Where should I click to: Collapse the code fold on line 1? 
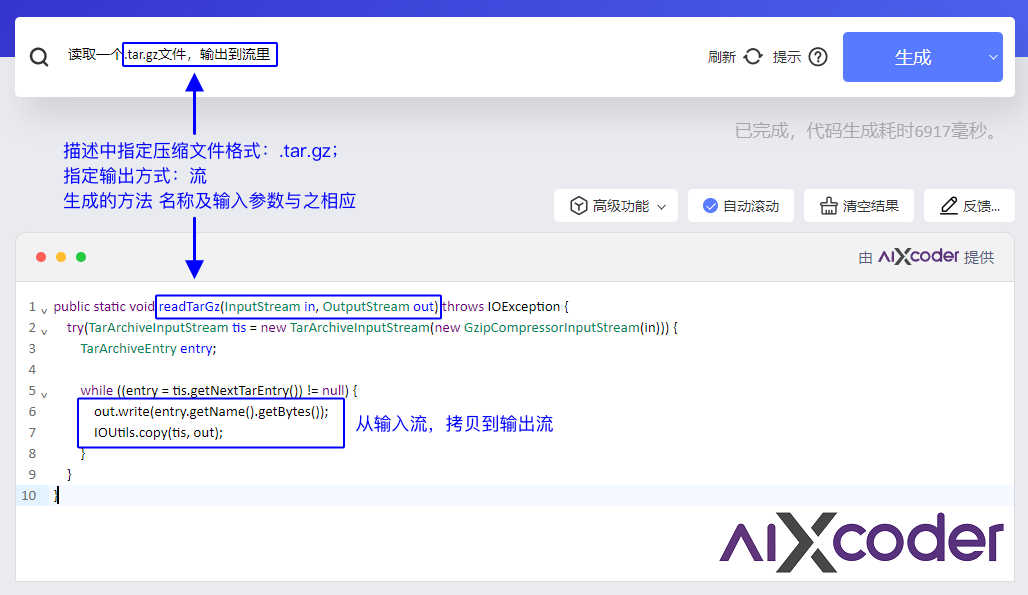tap(44, 309)
